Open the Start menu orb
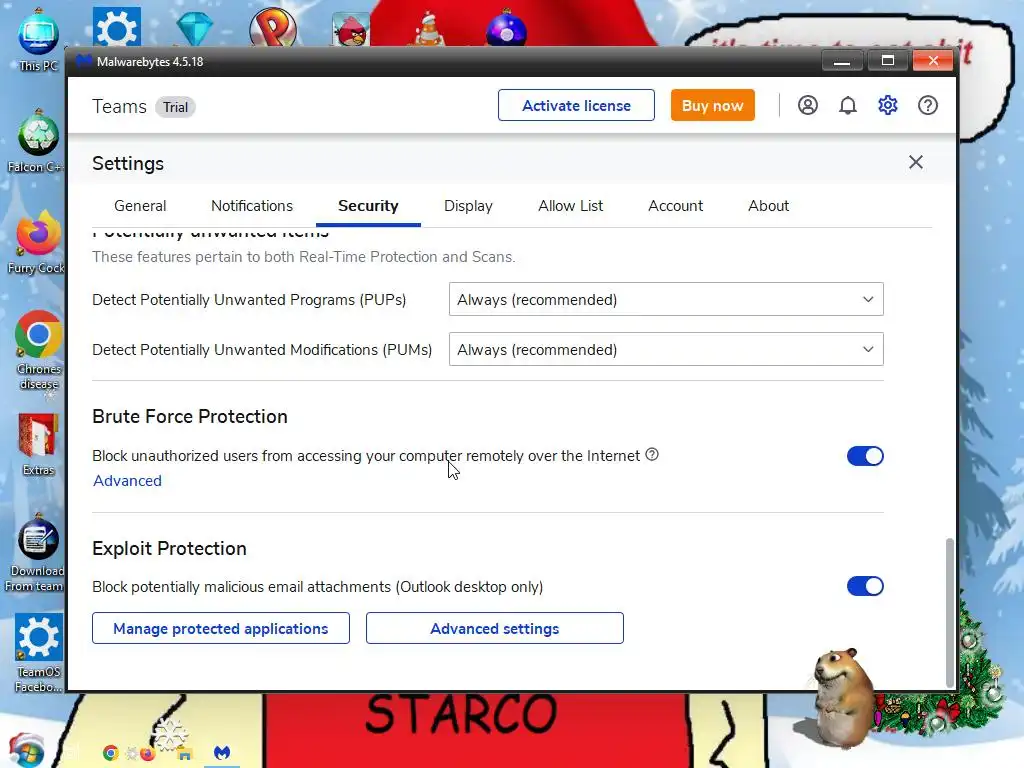The width and height of the screenshot is (1024, 768). point(26,750)
